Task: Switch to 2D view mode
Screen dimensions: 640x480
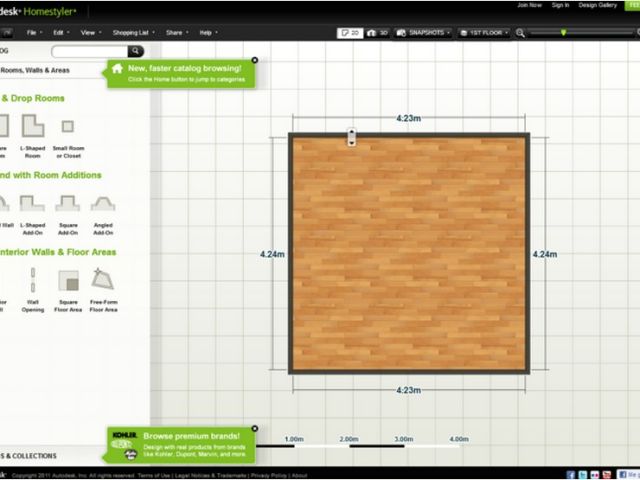Action: point(351,32)
